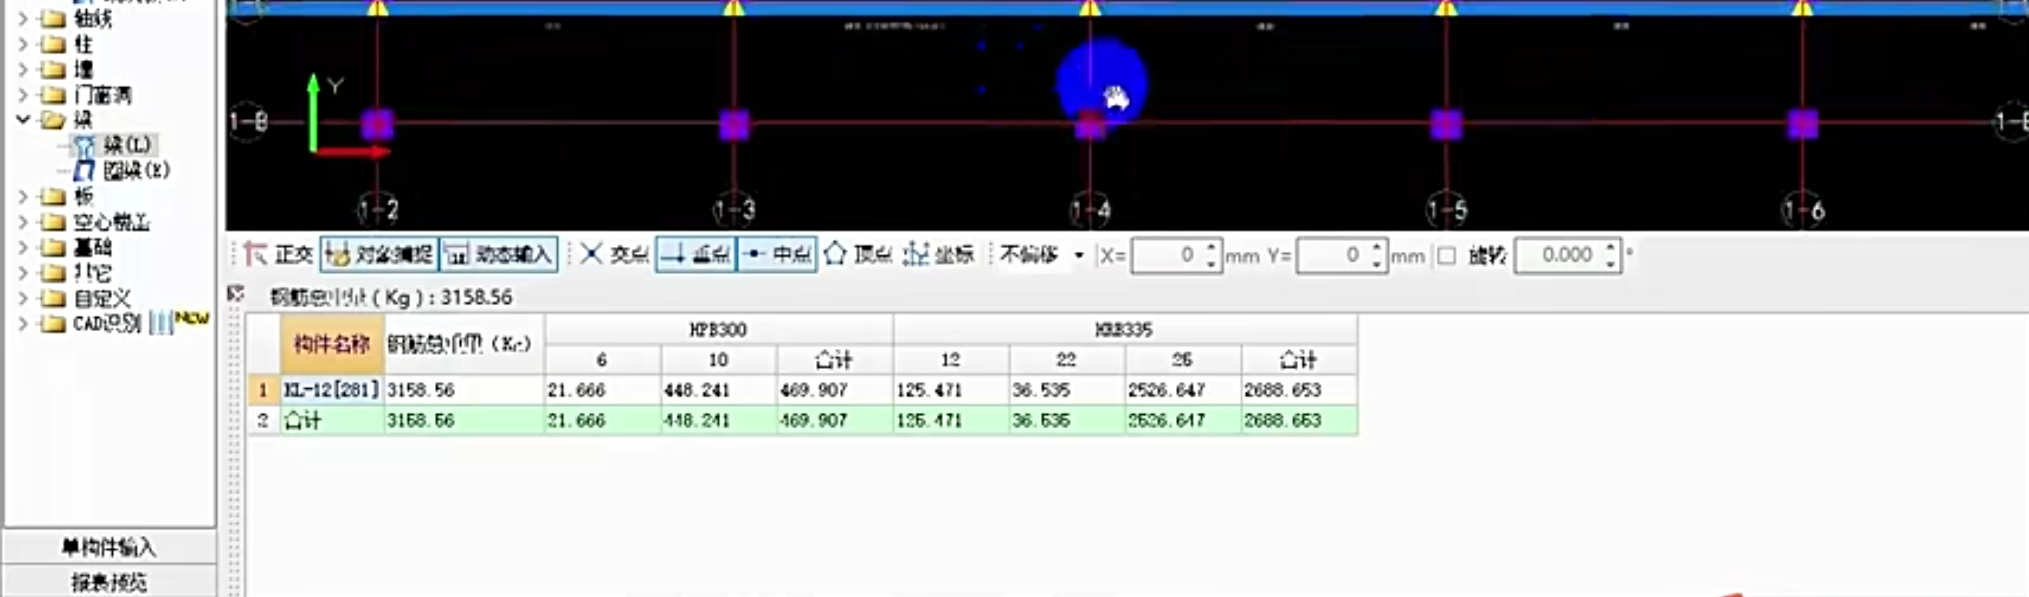
Task: Open the 不偏移 offset dropdown
Action: point(1079,256)
